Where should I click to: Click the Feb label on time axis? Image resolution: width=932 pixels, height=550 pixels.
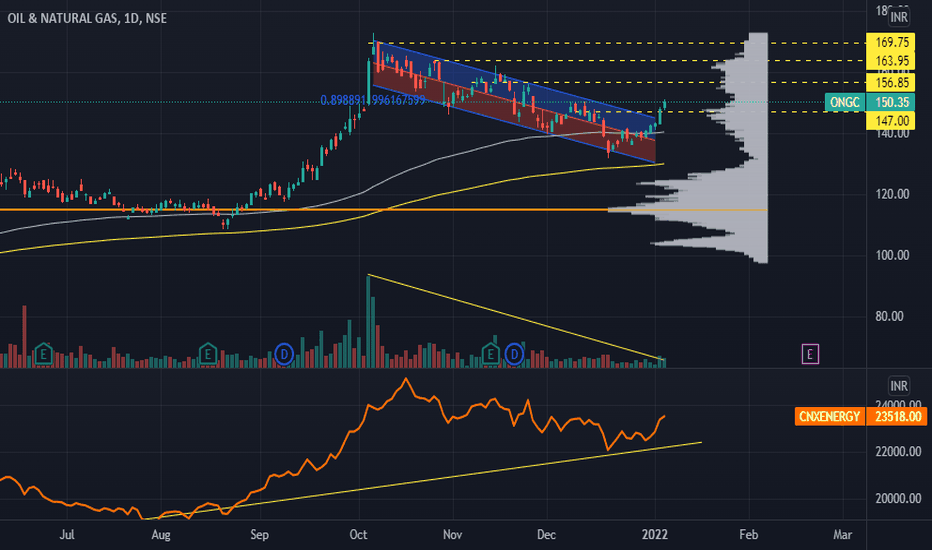click(x=749, y=535)
